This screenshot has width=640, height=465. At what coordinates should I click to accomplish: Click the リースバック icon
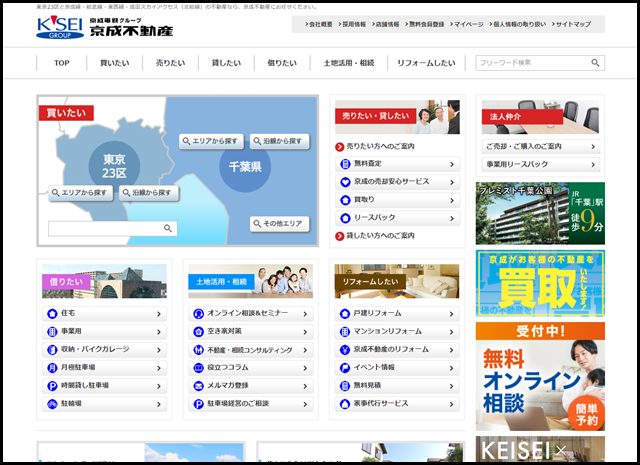[345, 218]
